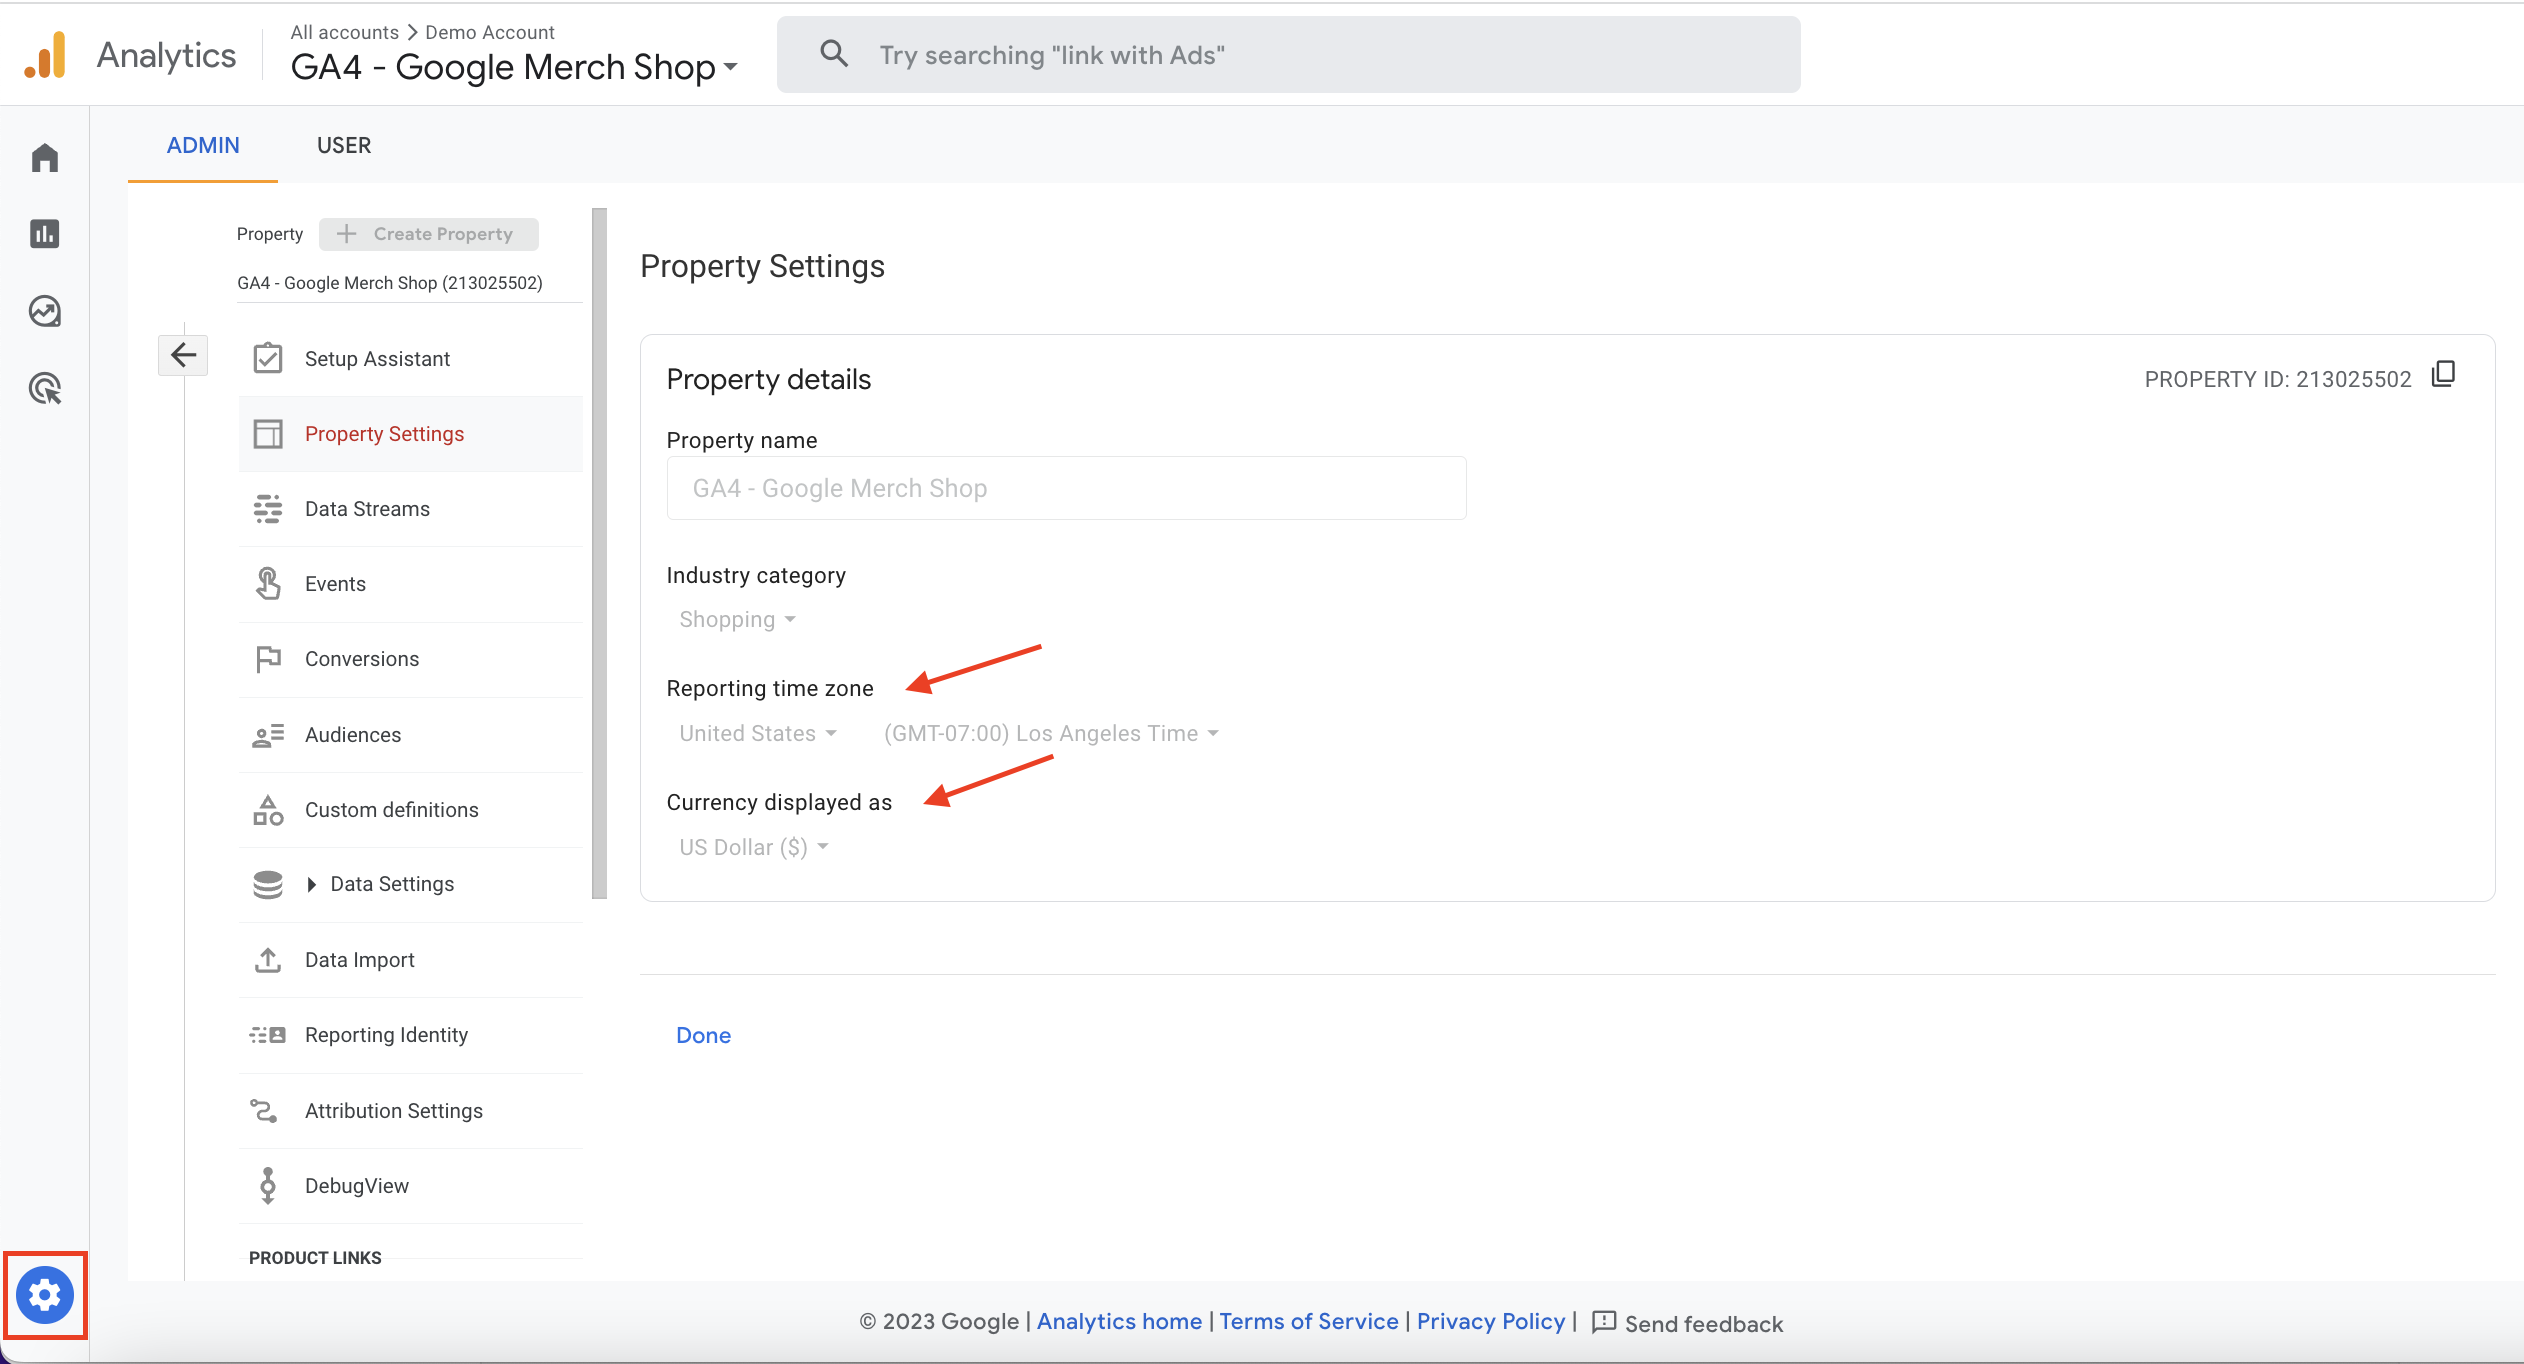This screenshot has width=2524, height=1364.
Task: Open the Los Angeles Time zone dropdown
Action: [x=1051, y=734]
